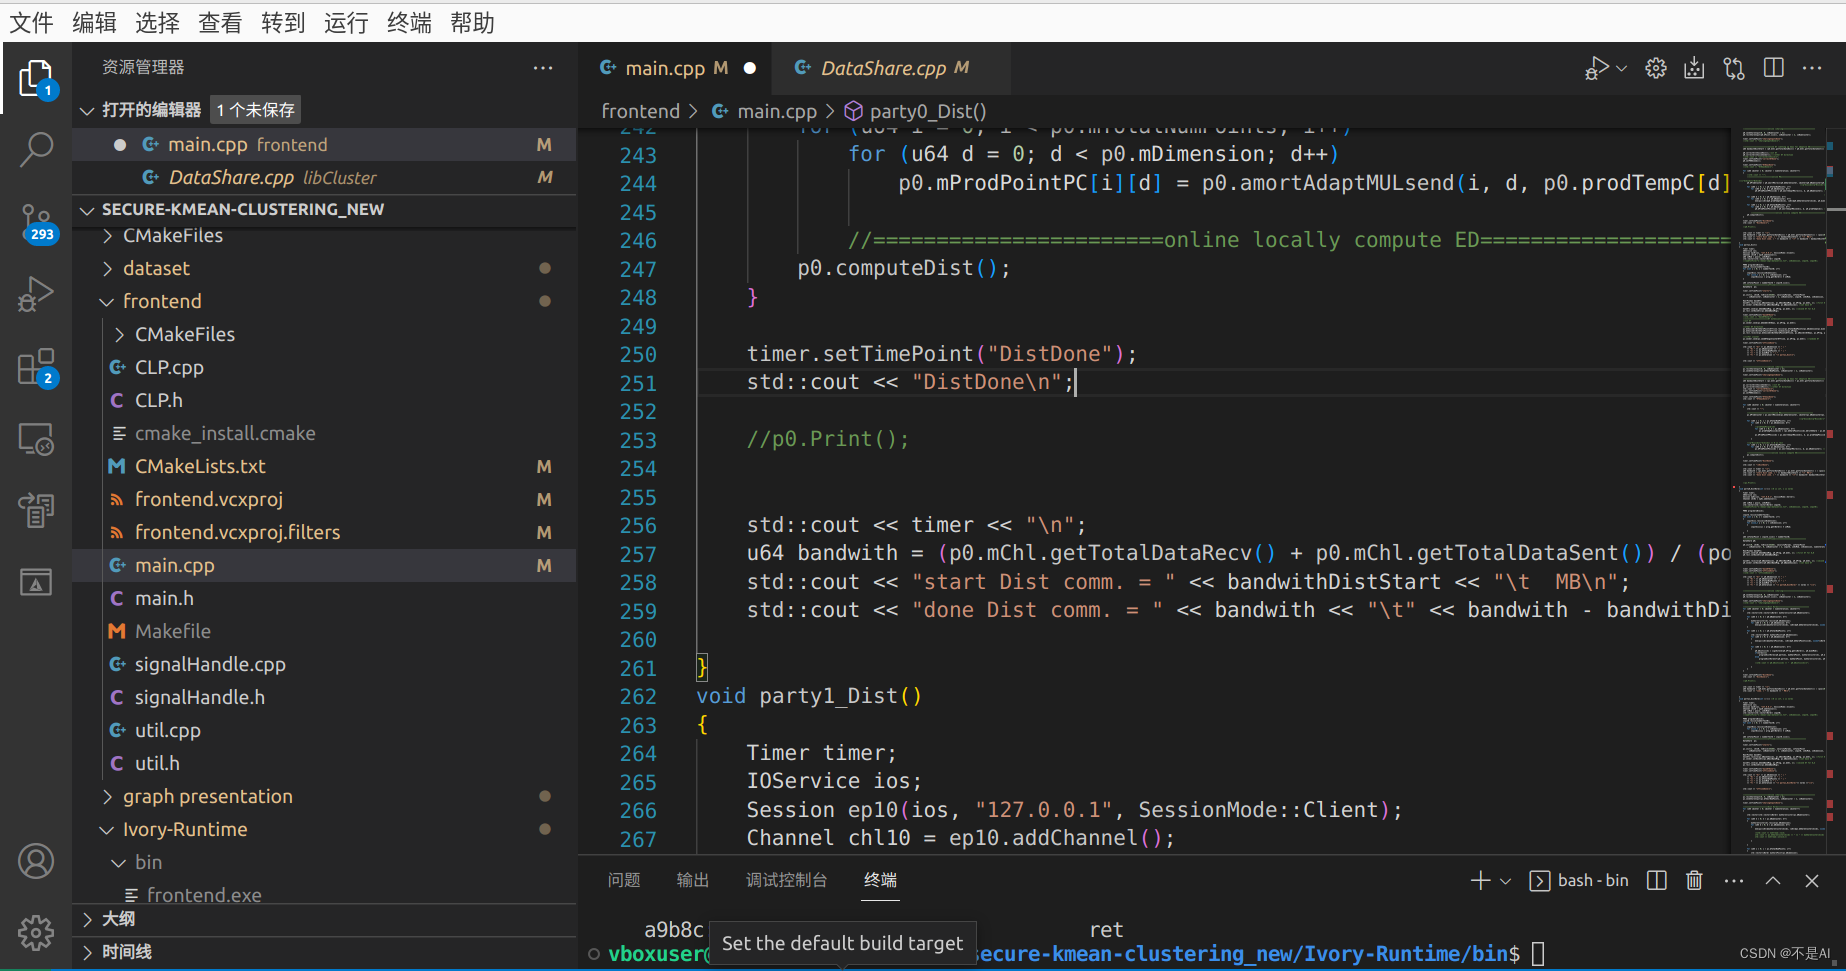Open CMakeLists.txt in the file tree
This screenshot has width=1846, height=971.
coord(325,466)
